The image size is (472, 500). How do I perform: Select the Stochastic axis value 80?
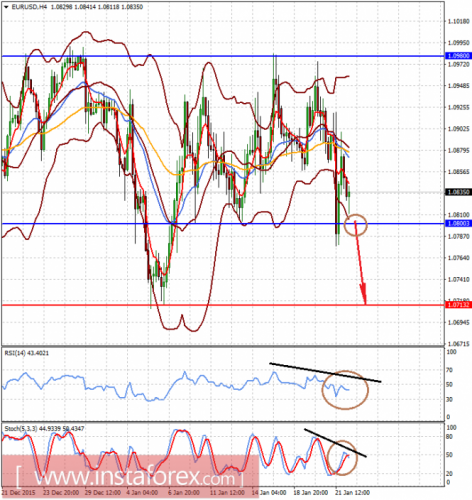tap(449, 436)
